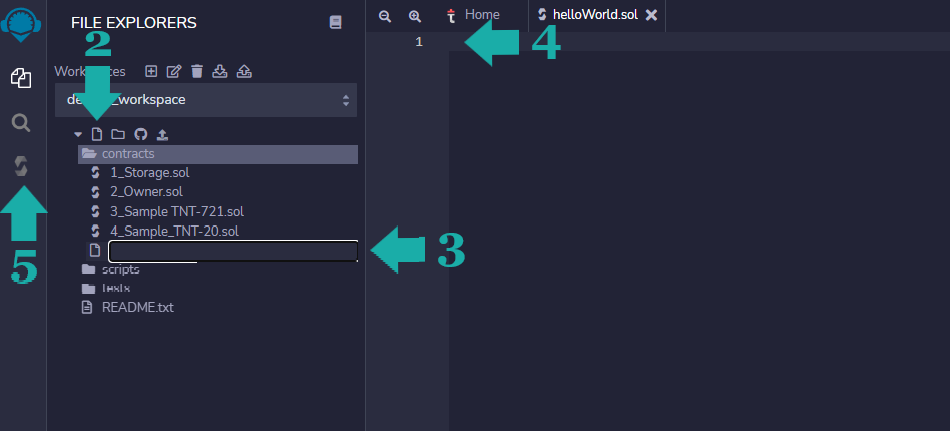Close the helloWorld.sol tab
The image size is (950, 431).
[651, 15]
